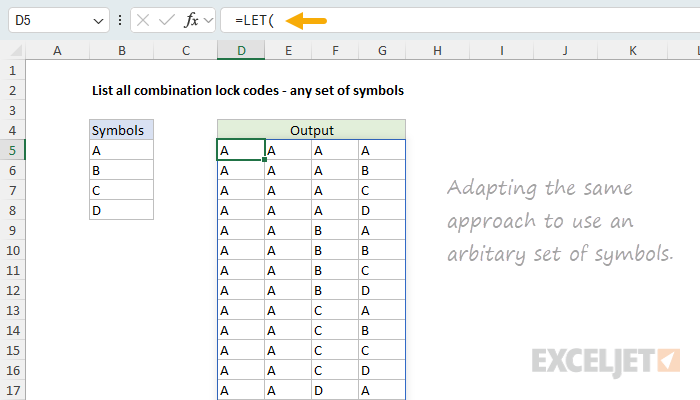Select column H header
The image size is (700, 400).
(438, 50)
